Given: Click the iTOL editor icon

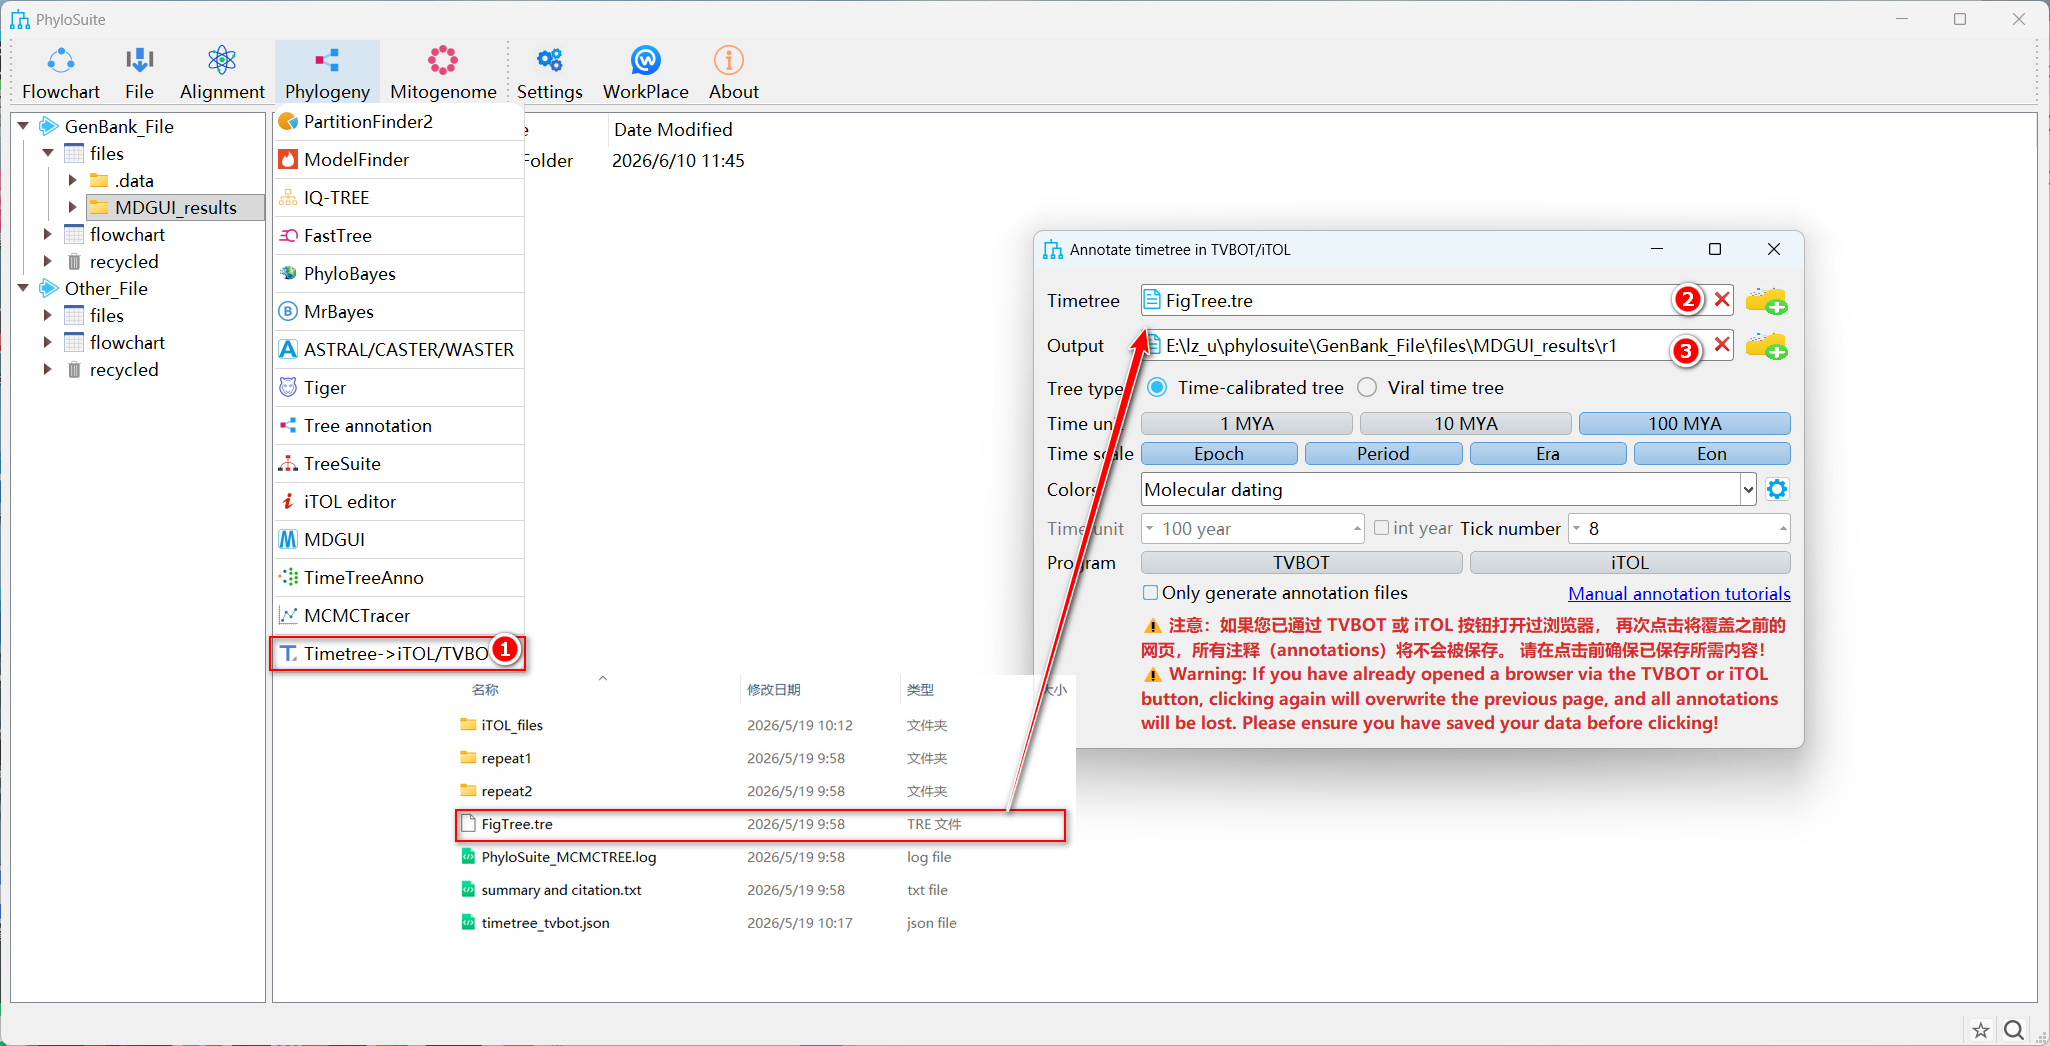Looking at the screenshot, I should (288, 502).
